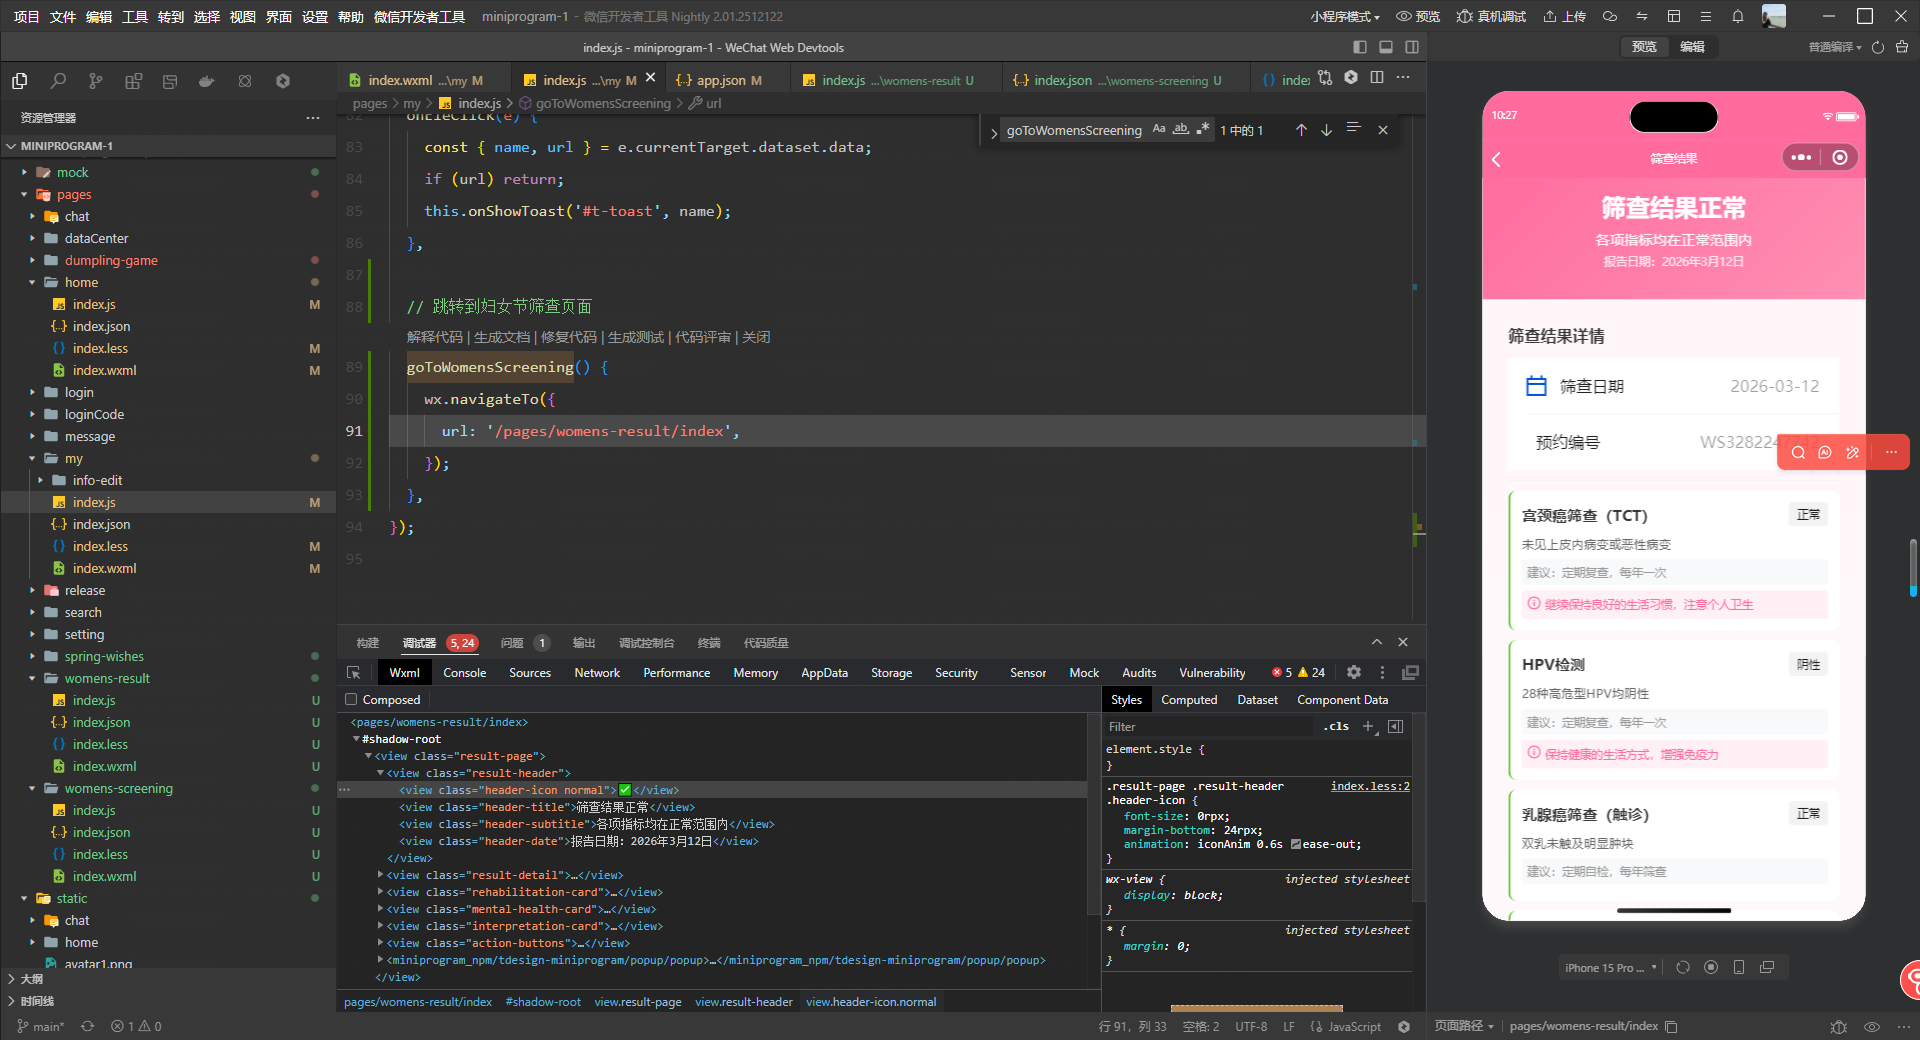This screenshot has height=1040, width=1920.
Task: Open the Docker panel icon in activity bar
Action: (207, 81)
